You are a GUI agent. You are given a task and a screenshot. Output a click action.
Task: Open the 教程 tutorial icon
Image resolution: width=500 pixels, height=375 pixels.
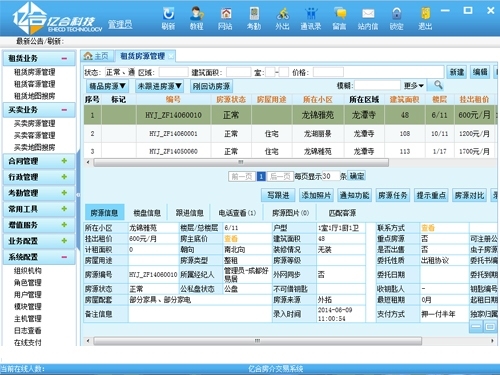197,14
